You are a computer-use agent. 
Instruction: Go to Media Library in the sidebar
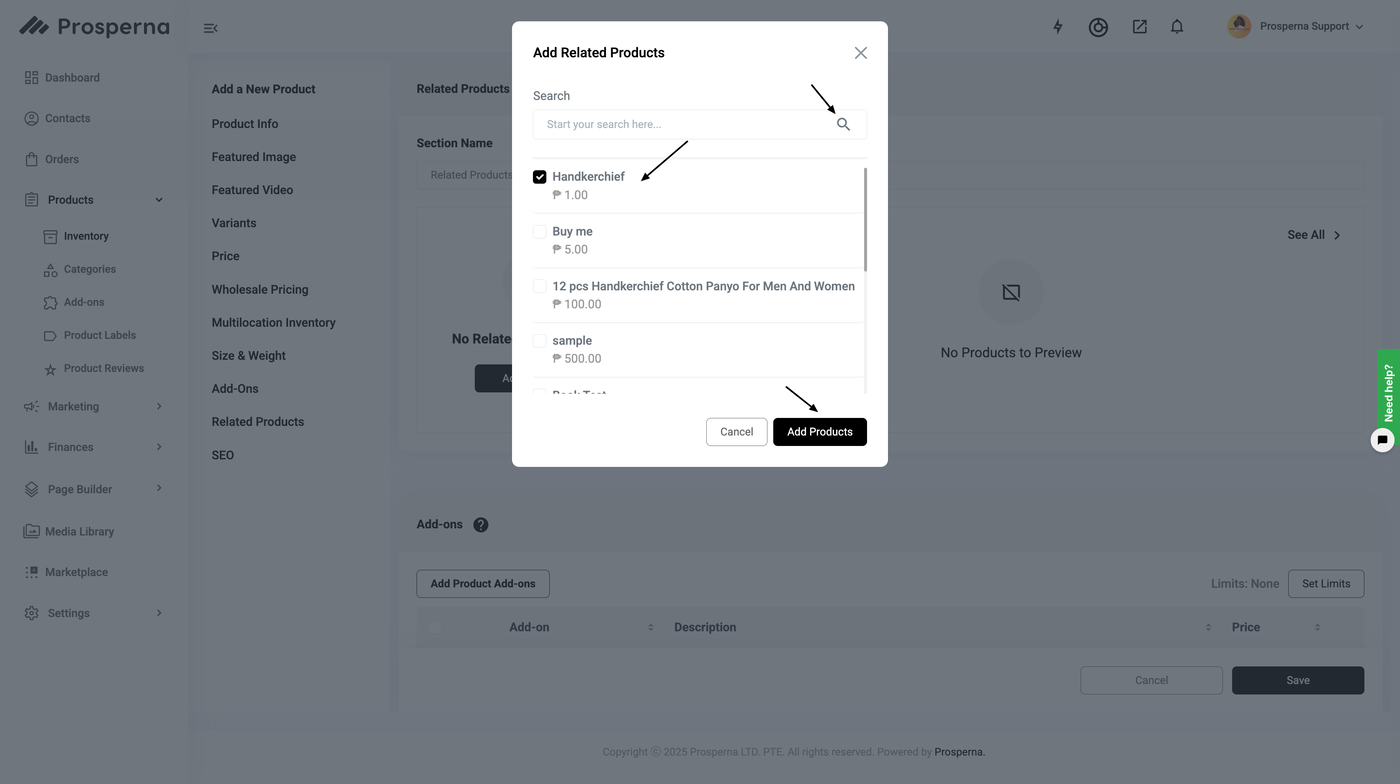tap(79, 532)
